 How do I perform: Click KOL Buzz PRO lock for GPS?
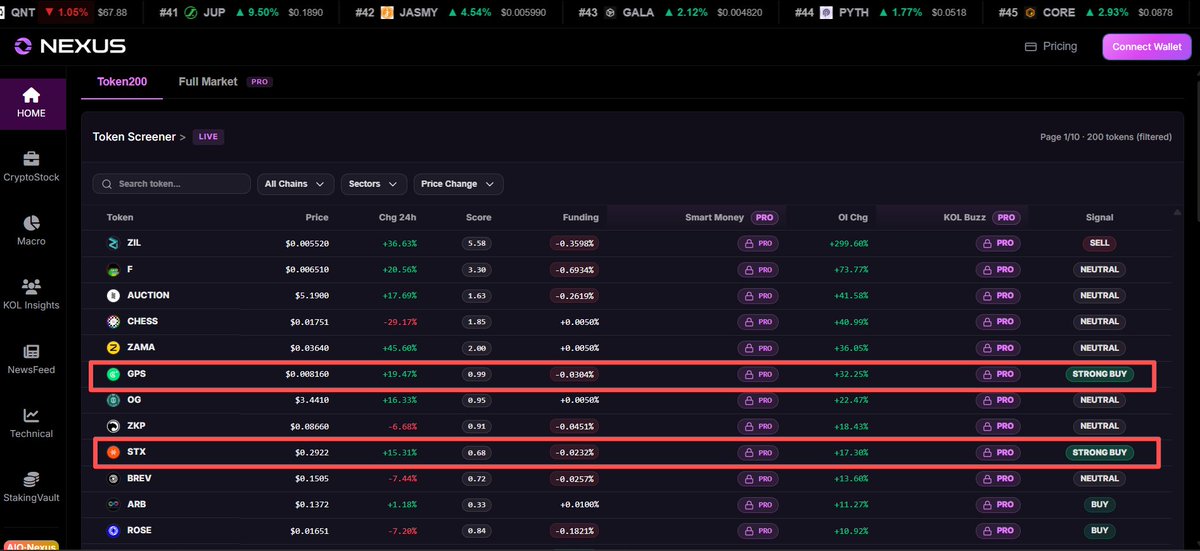pyautogui.click(x=998, y=374)
